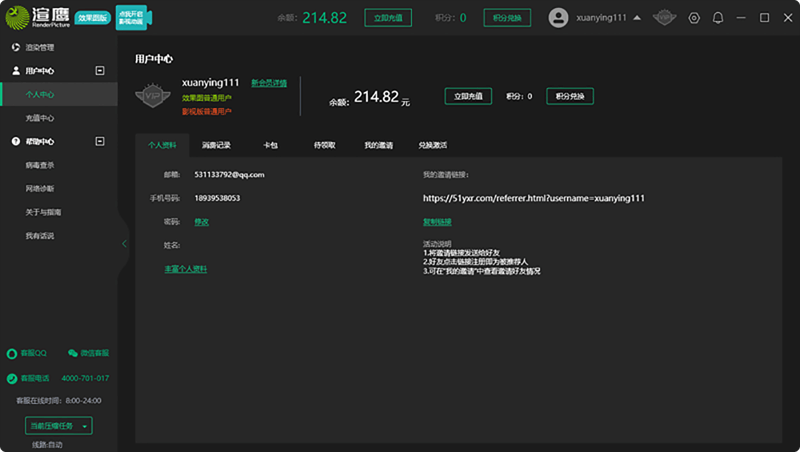Click the settings hexagon icon in title bar

click(695, 18)
